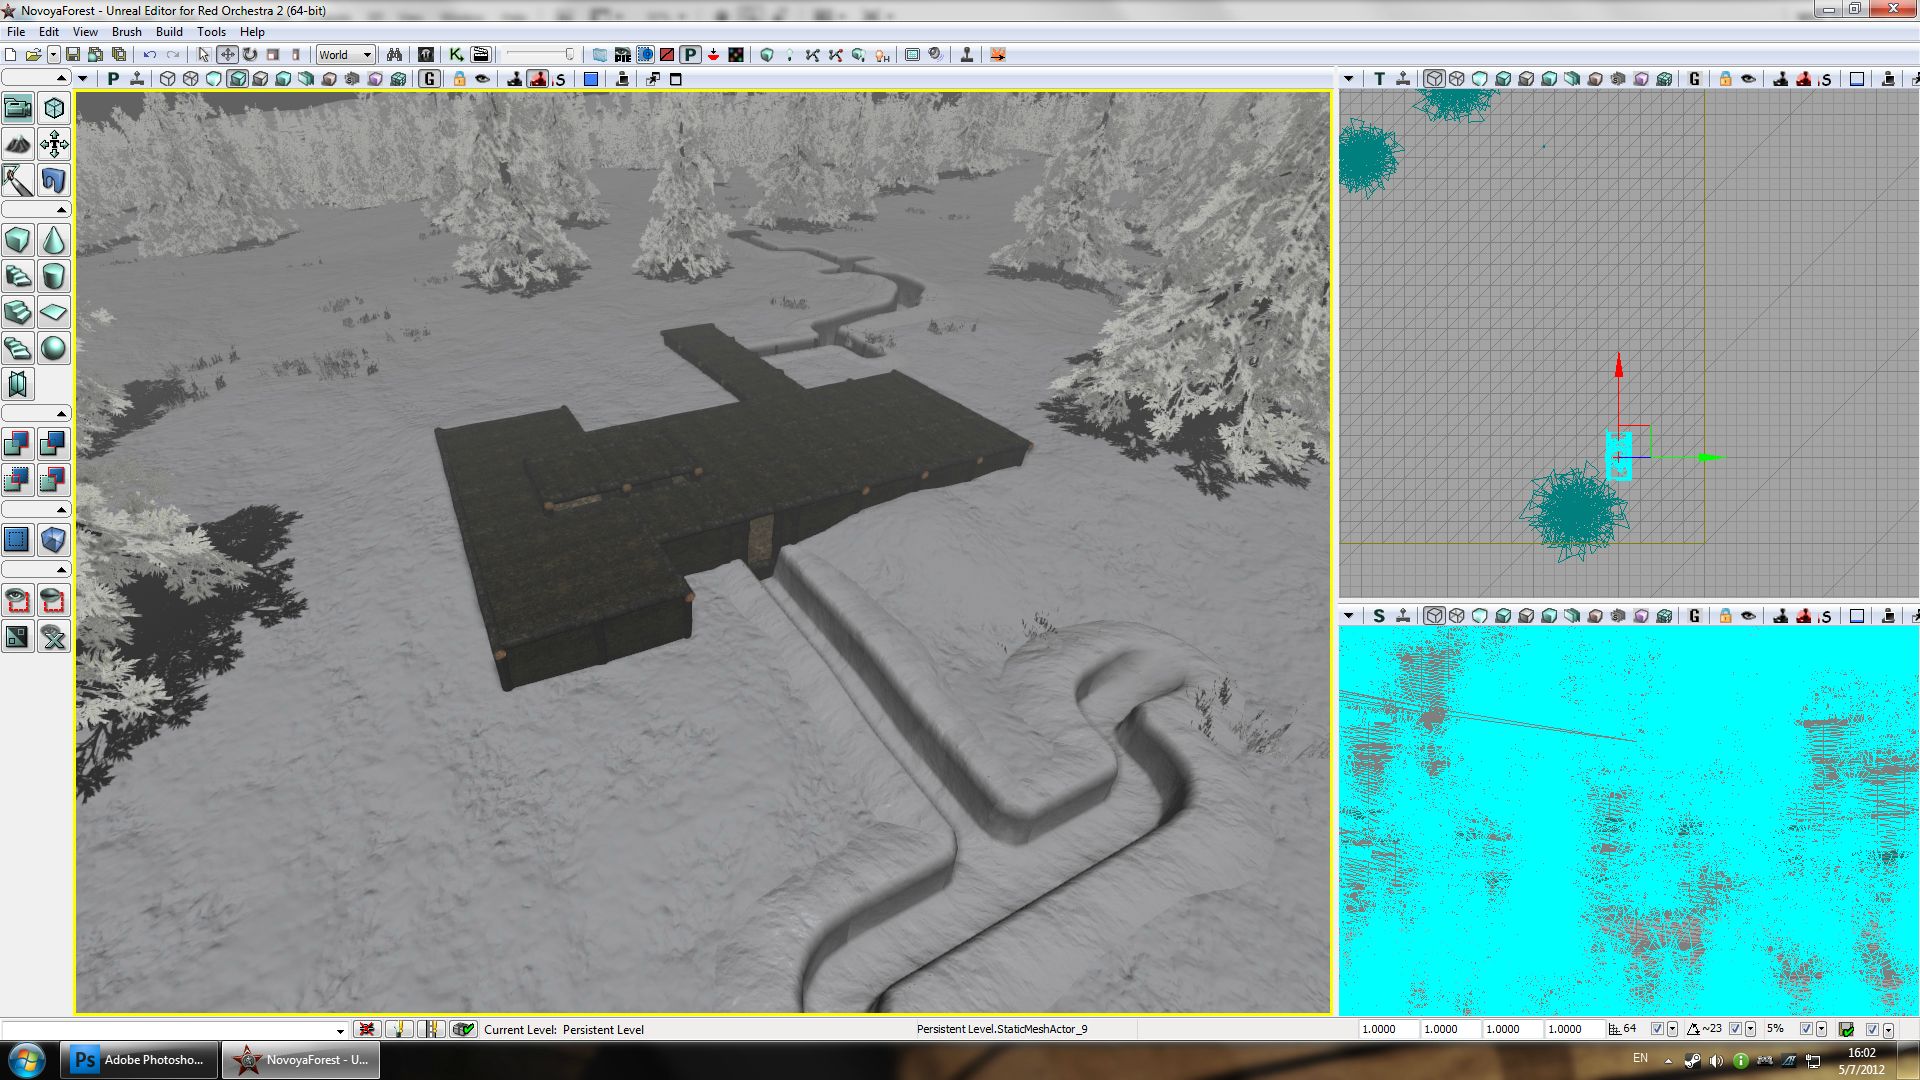Viewport: 1920px width, 1080px height.
Task: Create a spiral staircase brush
Action: coord(18,348)
